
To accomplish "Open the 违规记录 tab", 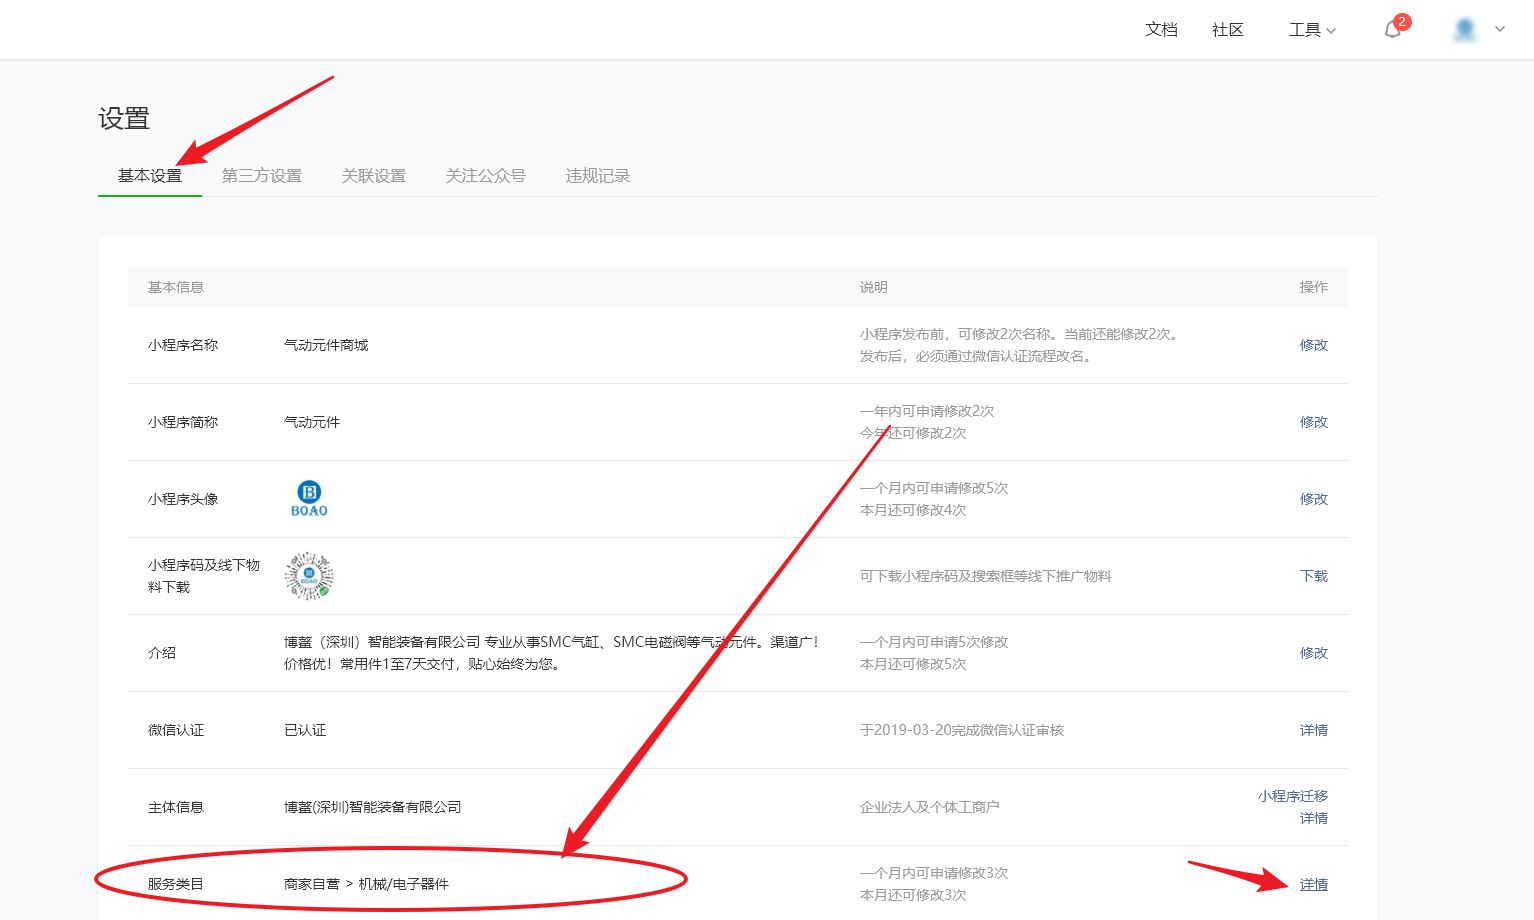I will [x=598, y=176].
